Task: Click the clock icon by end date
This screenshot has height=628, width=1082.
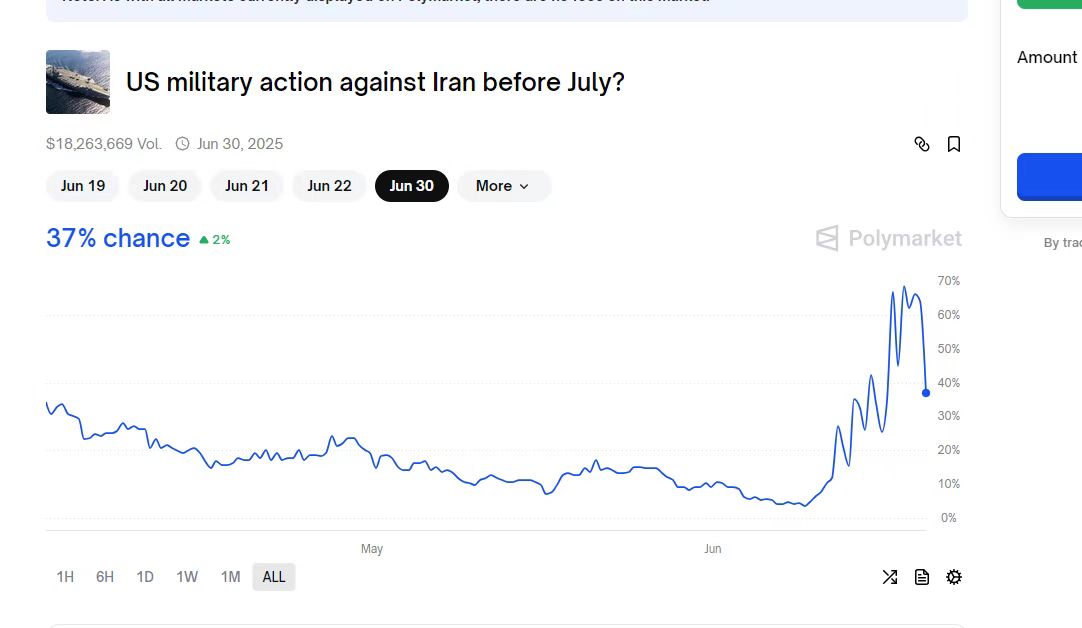Action: click(182, 144)
